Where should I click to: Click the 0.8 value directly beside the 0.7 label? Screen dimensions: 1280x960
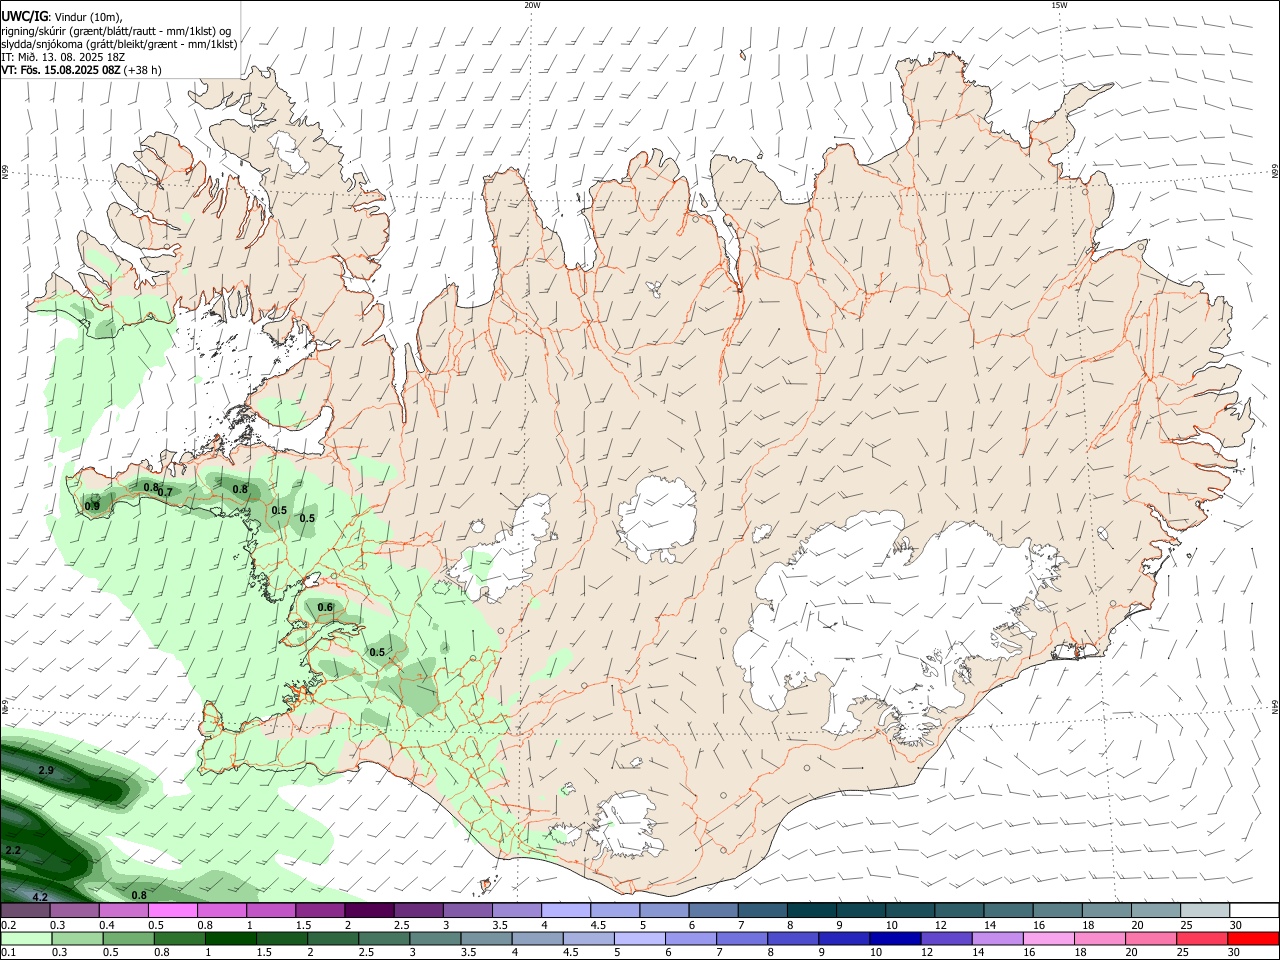pyautogui.click(x=151, y=487)
